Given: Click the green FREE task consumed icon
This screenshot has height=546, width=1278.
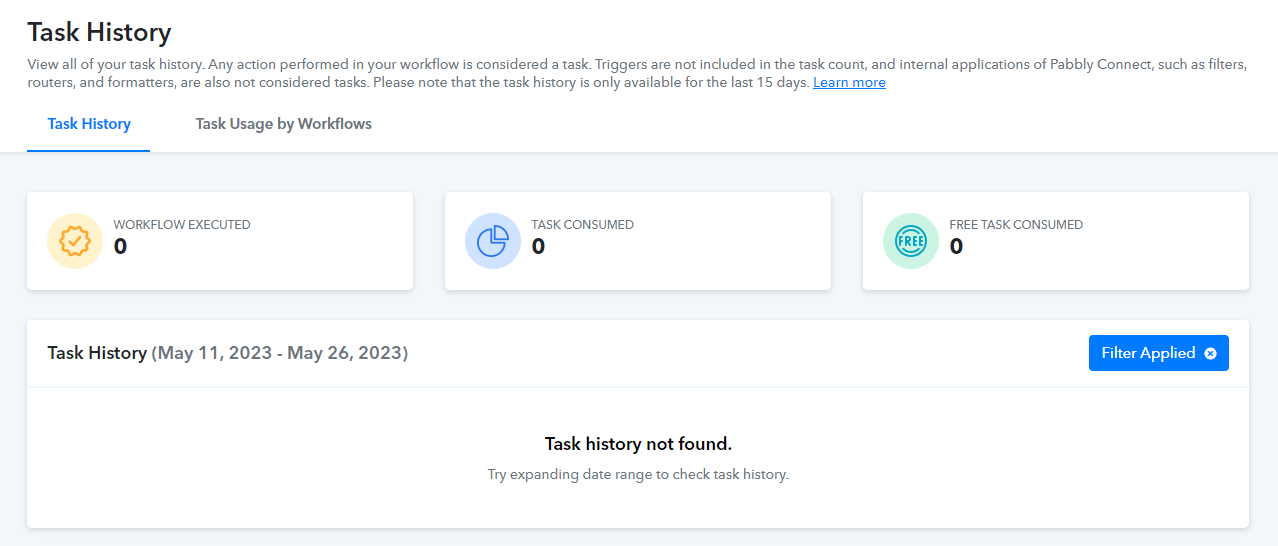Looking at the screenshot, I should click(911, 241).
